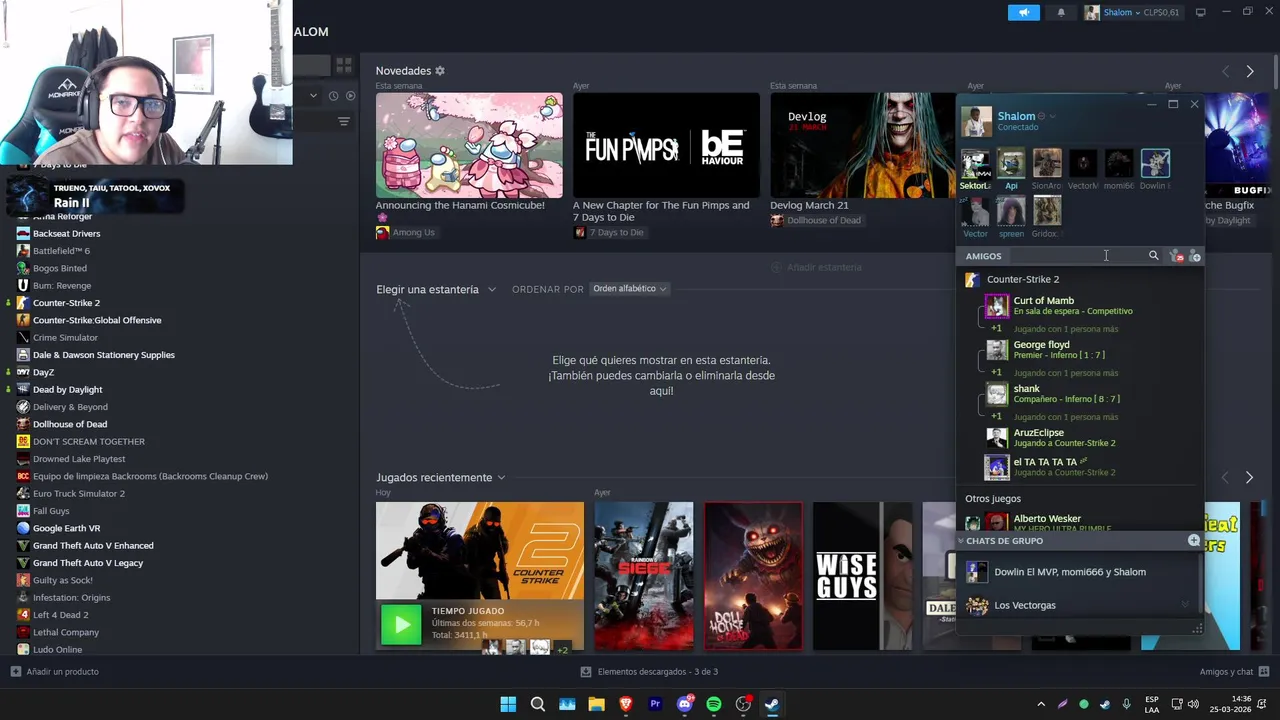Open Devlog March 21 news thumbnail
This screenshot has width=1280, height=720.
tap(862, 145)
